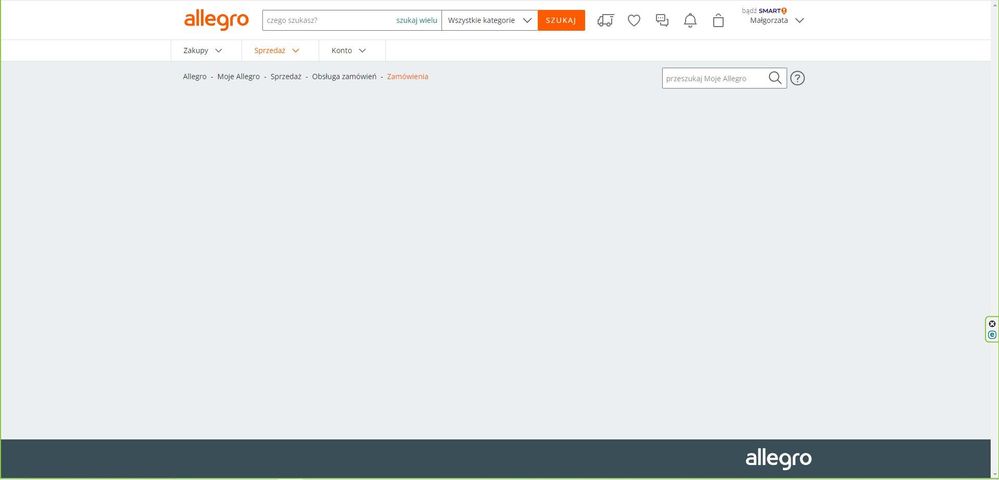The image size is (999, 480).
Task: Expand the Małgorzata account dropdown
Action: [777, 20]
